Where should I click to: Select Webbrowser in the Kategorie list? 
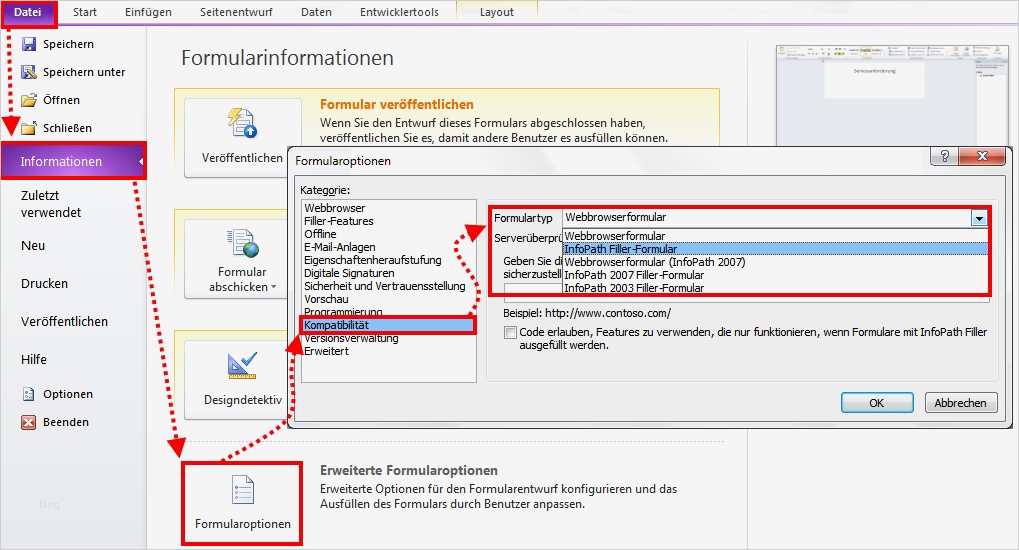coord(389,208)
